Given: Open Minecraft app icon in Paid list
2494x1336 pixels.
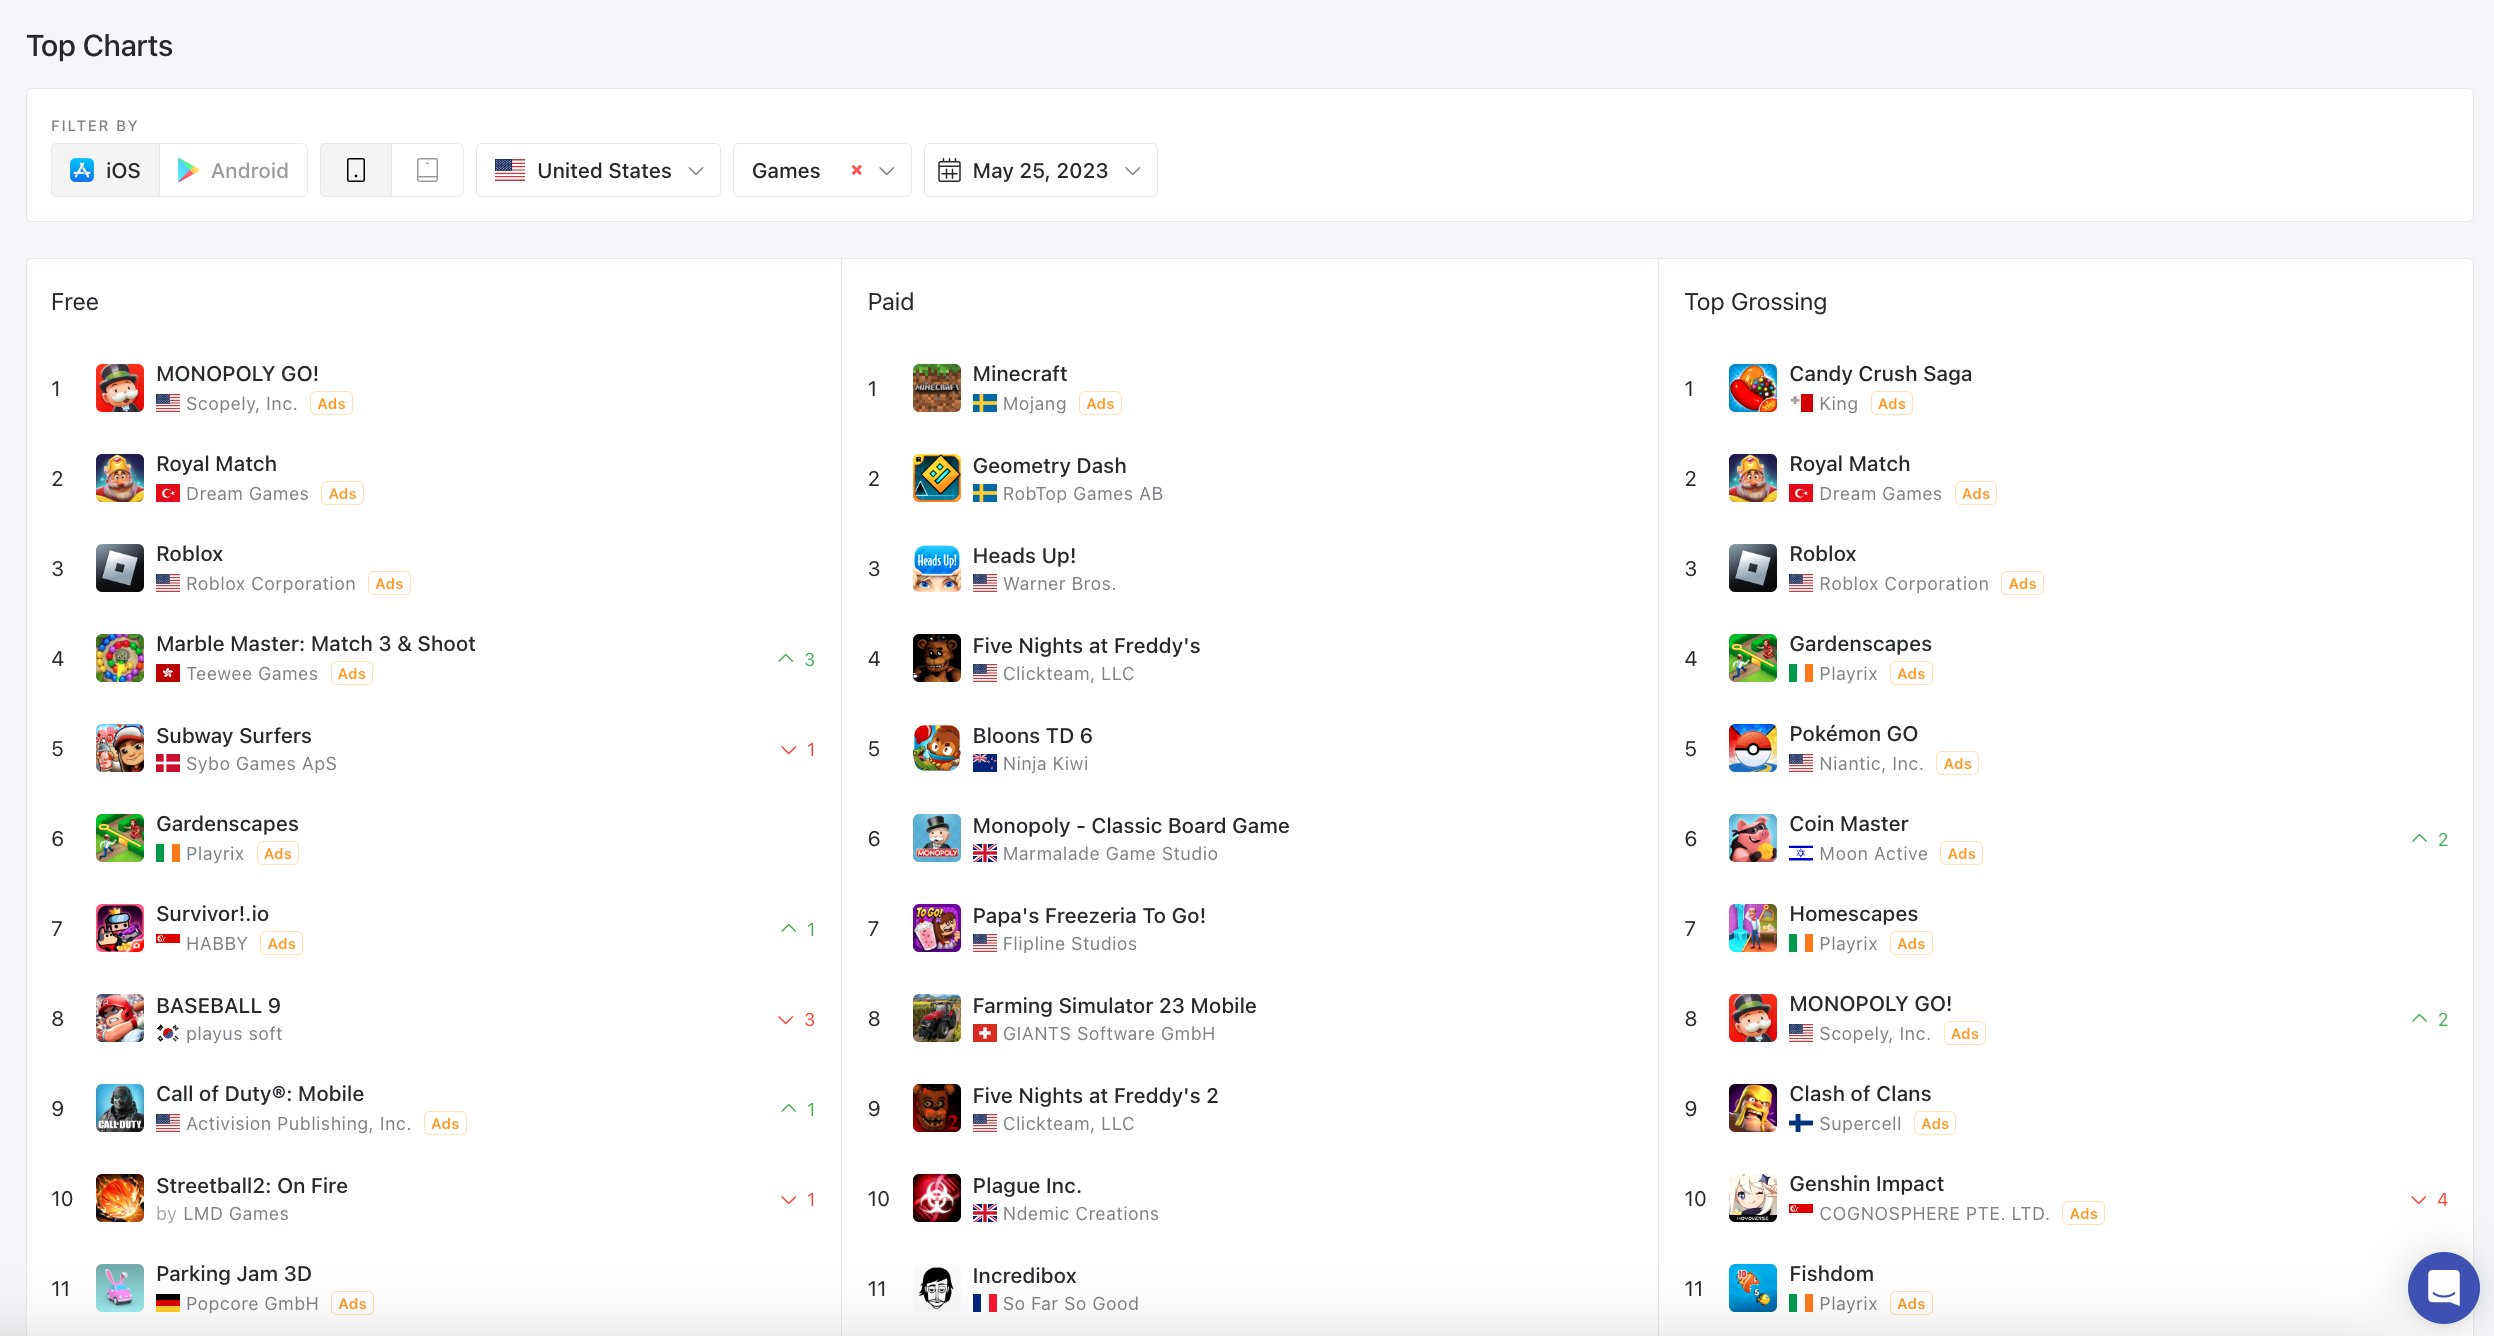Looking at the screenshot, I should [x=937, y=388].
